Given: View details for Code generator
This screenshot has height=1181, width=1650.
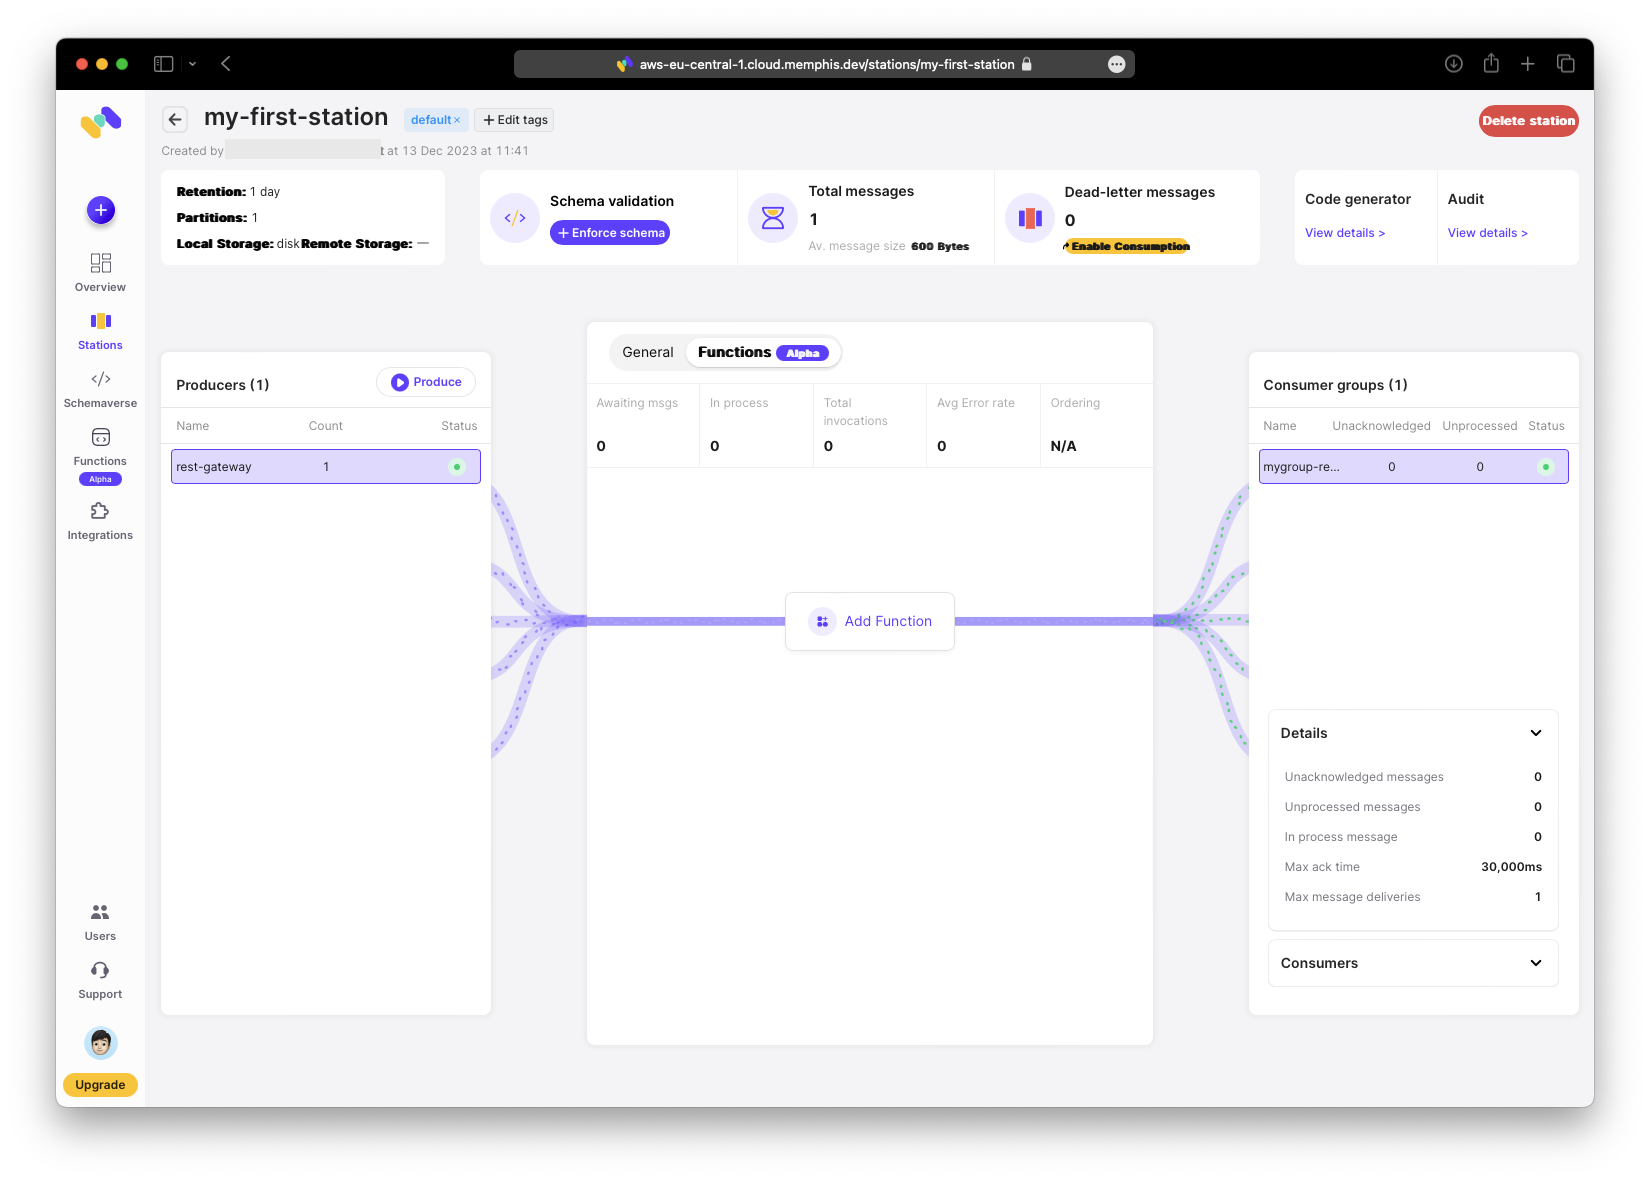Looking at the screenshot, I should point(1344,233).
